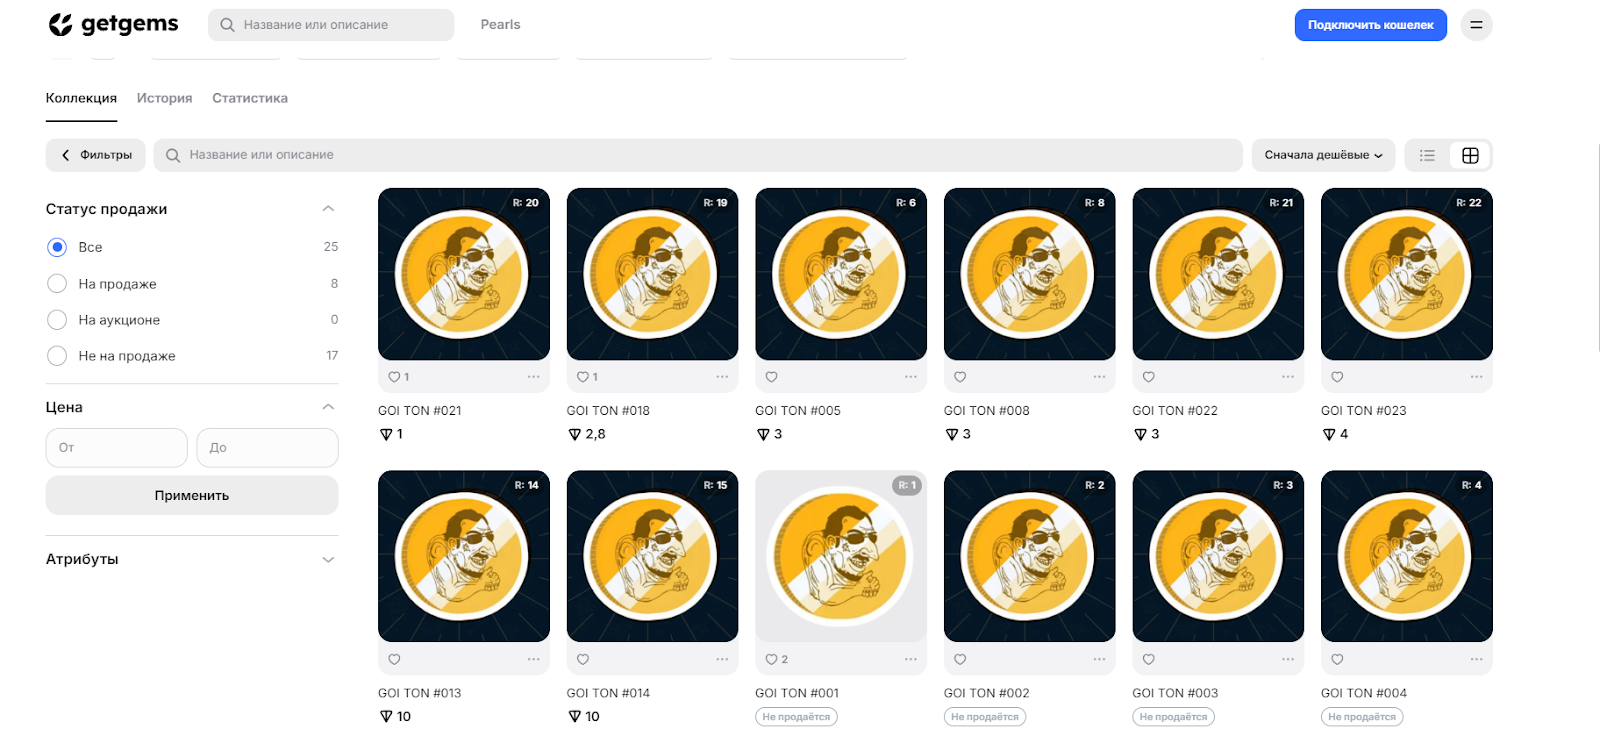Screen dimensions: 1600x729
Task: Select the 'На продаже' radio option
Action: (x=57, y=284)
